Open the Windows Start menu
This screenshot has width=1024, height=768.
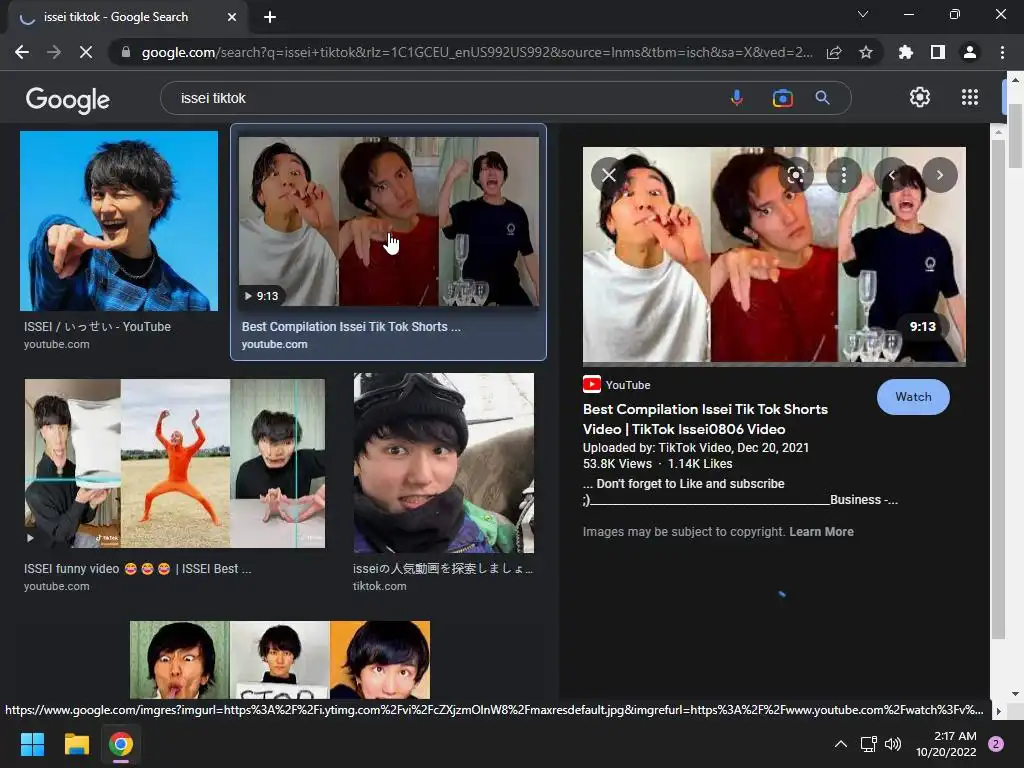(32, 744)
